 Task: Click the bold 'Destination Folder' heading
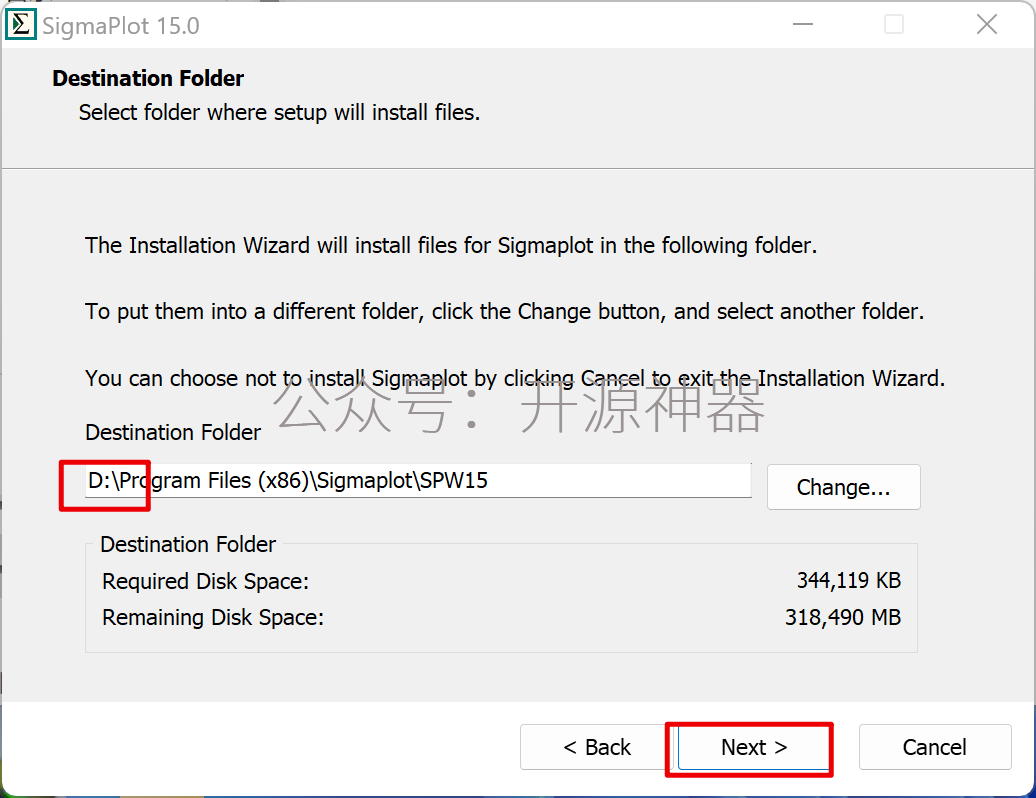click(148, 79)
